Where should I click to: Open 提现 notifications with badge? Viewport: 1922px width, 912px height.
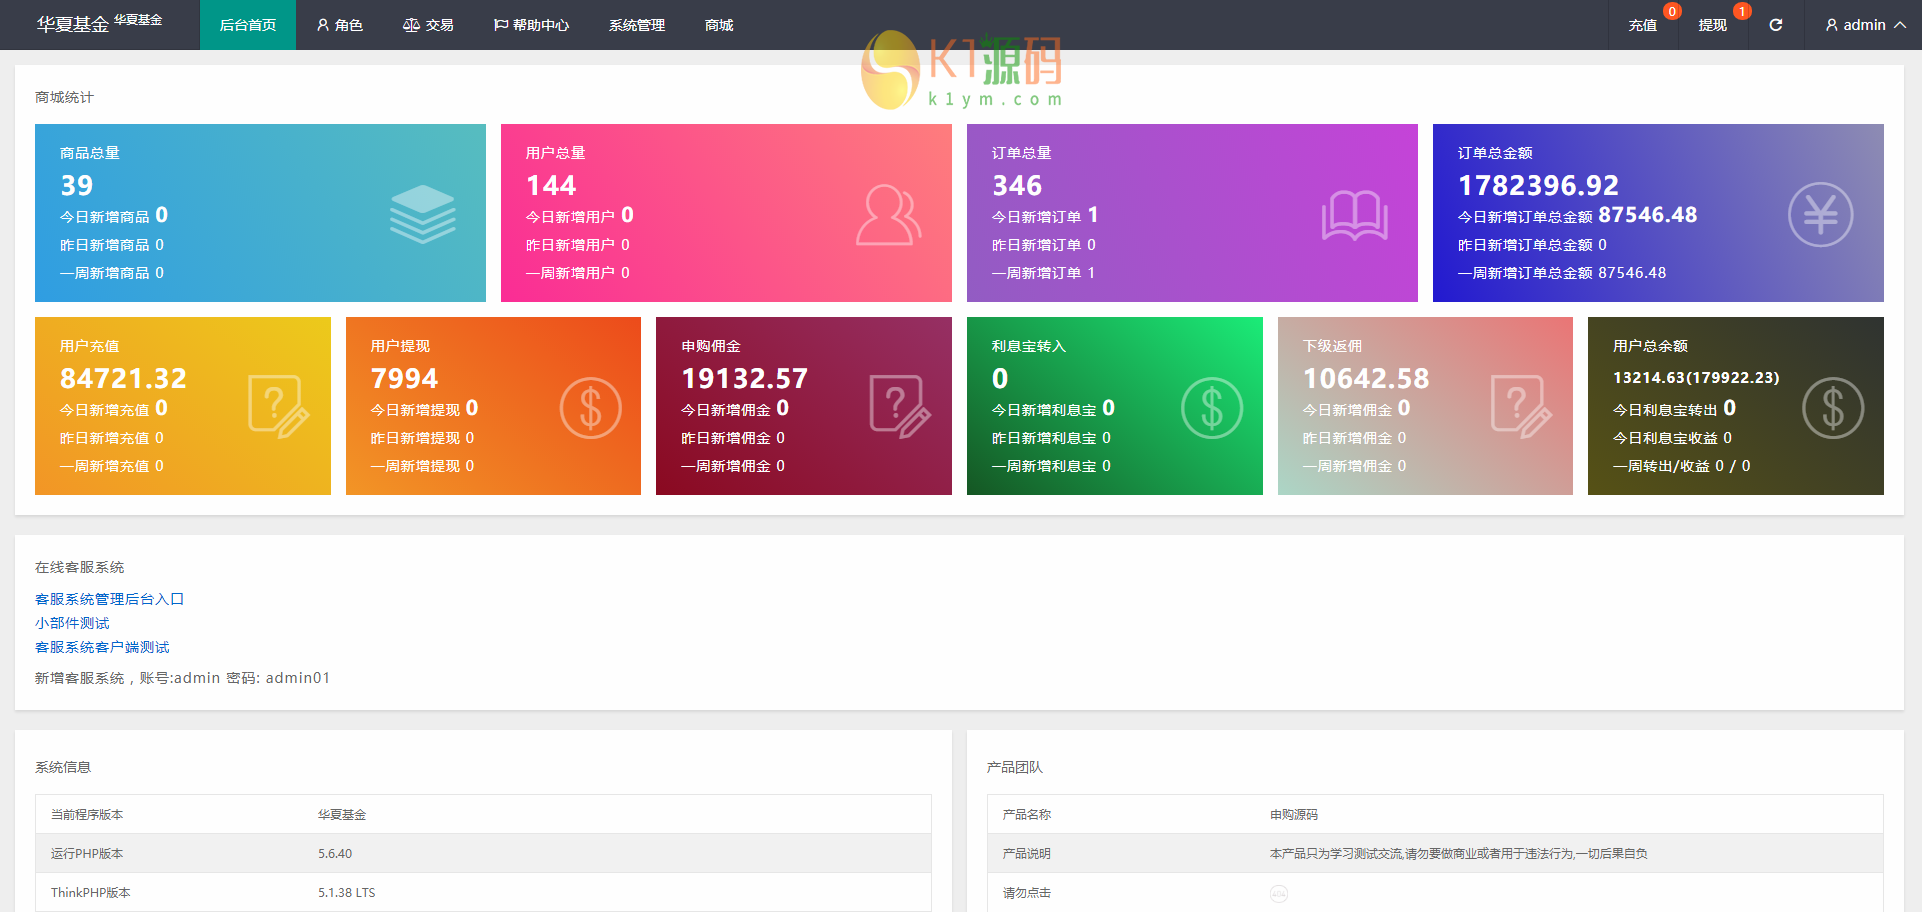1712,25
